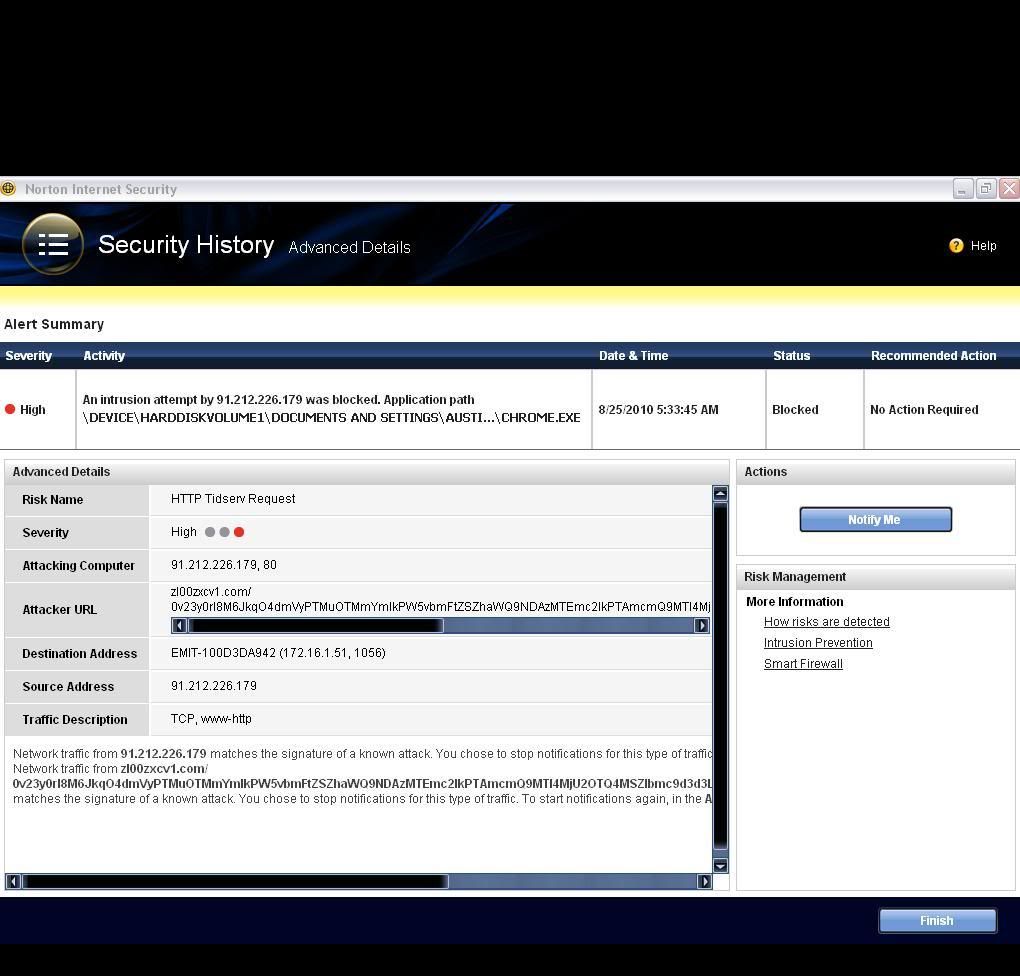Click the EMIT-100D3DA942 destination address
This screenshot has height=976, width=1020.
tap(278, 653)
